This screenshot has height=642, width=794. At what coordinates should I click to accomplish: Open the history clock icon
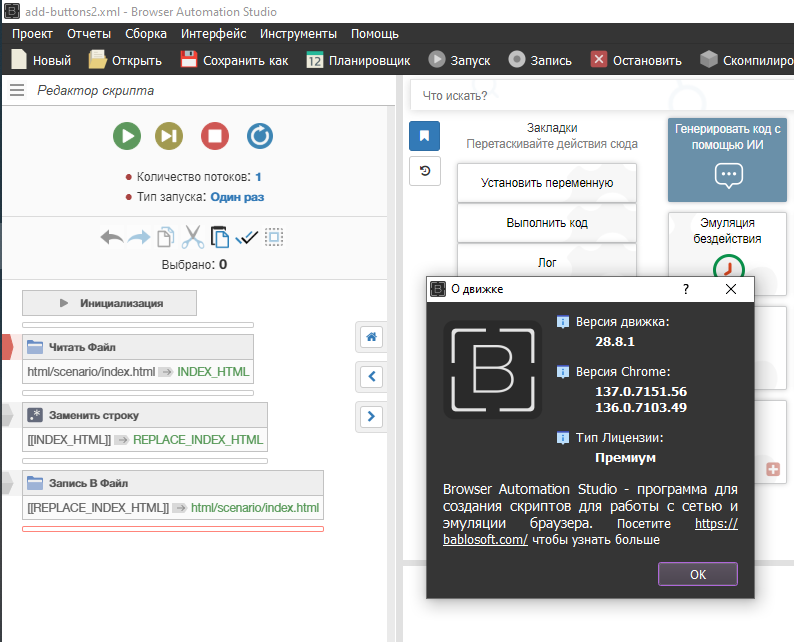point(424,171)
